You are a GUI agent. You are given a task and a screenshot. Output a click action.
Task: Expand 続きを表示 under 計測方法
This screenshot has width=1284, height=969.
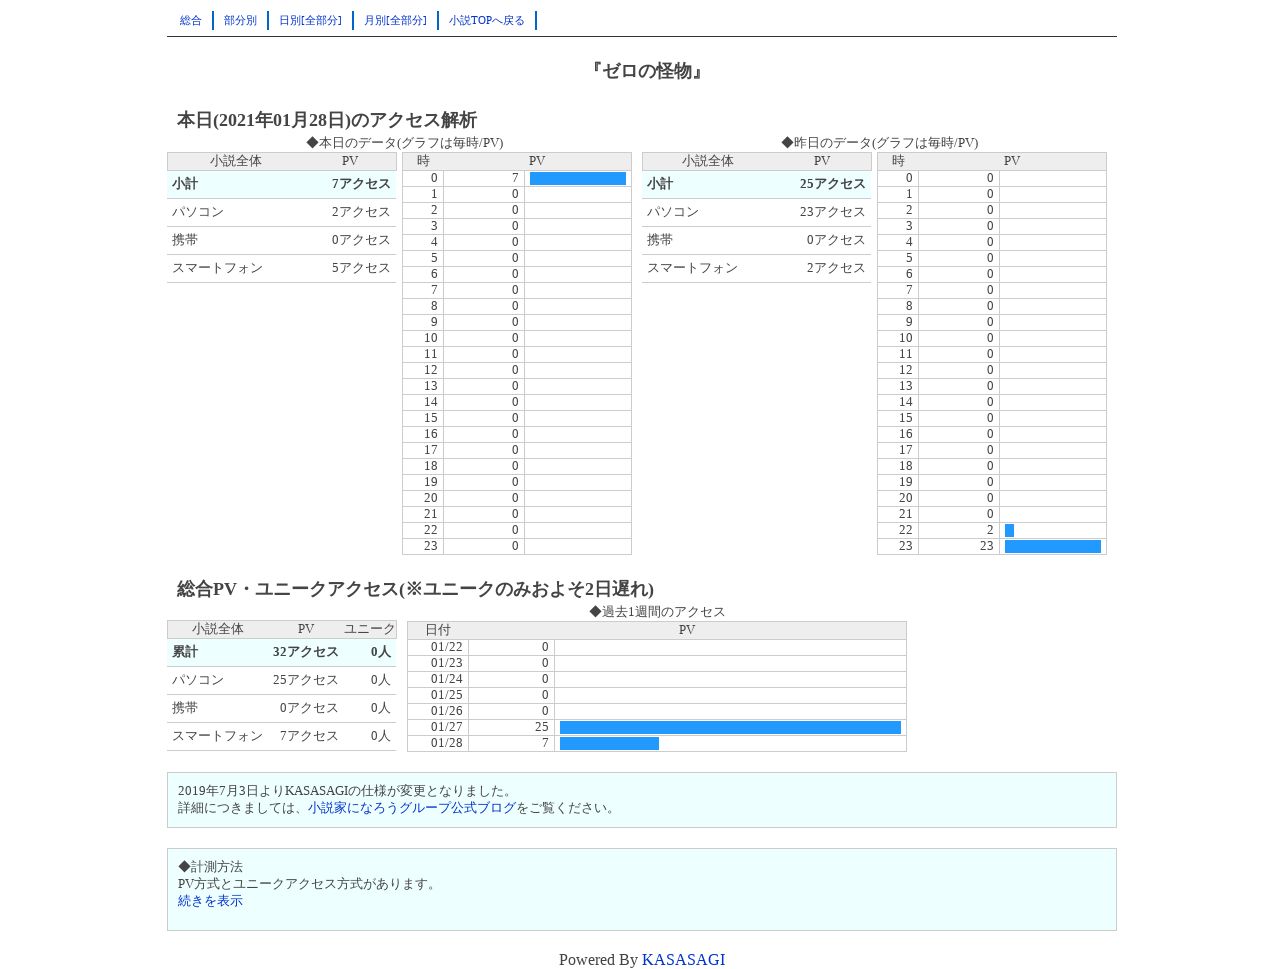click(210, 901)
